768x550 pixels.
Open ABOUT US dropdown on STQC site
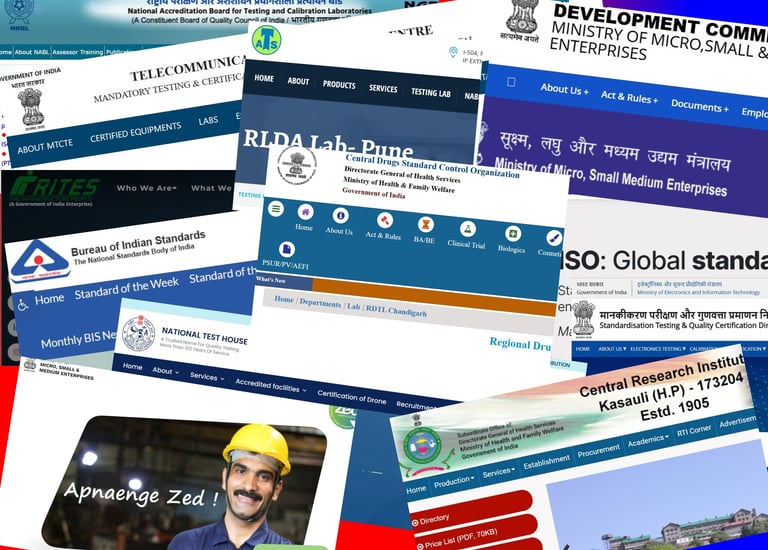[612, 349]
